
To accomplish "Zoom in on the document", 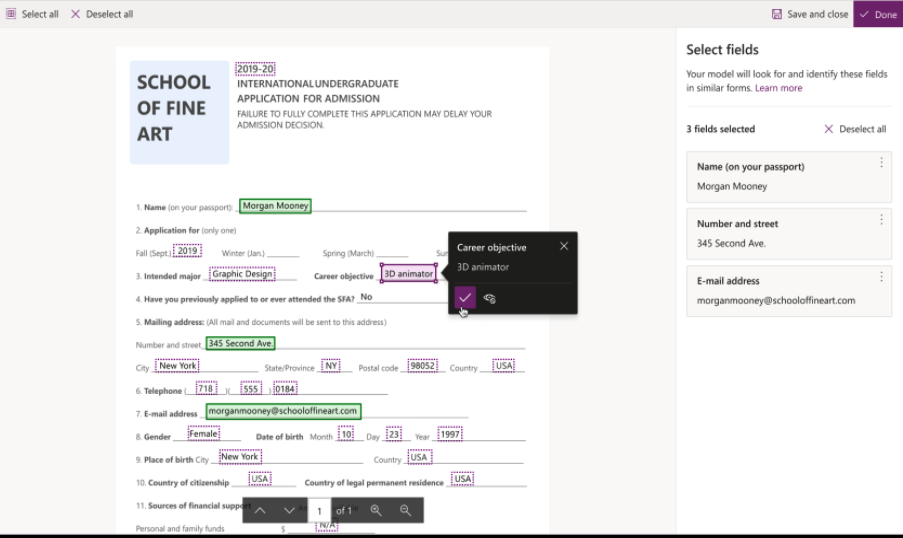I will tap(376, 510).
